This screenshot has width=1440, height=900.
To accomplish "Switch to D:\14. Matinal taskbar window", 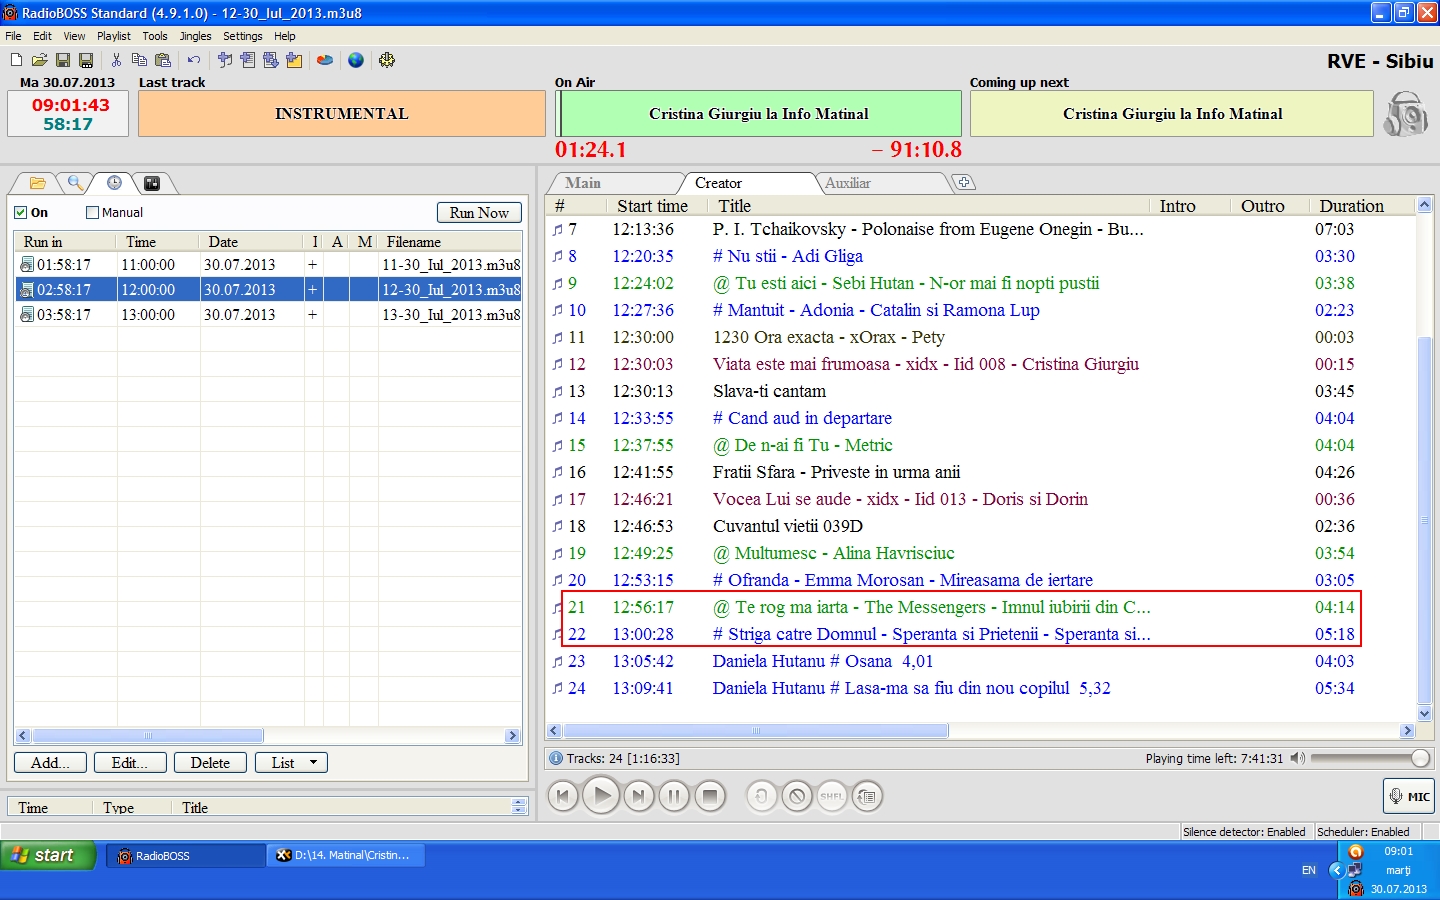I will point(346,855).
